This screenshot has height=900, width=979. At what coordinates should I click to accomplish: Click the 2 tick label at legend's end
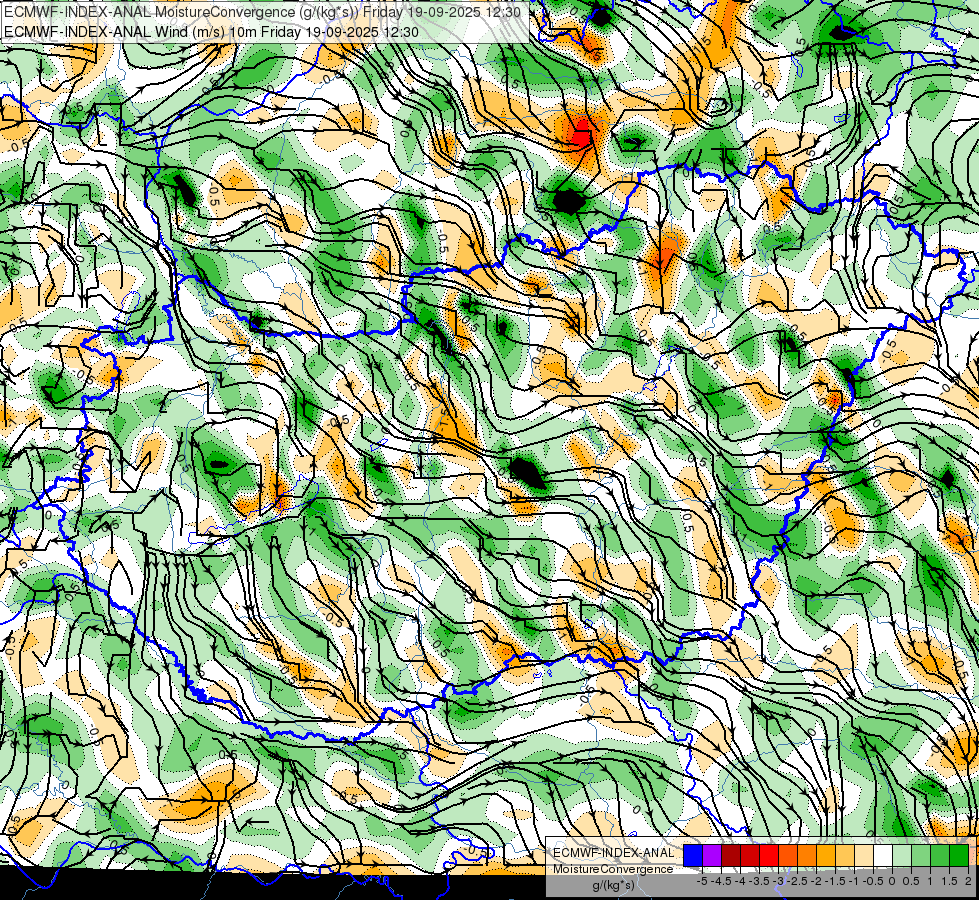[x=968, y=881]
